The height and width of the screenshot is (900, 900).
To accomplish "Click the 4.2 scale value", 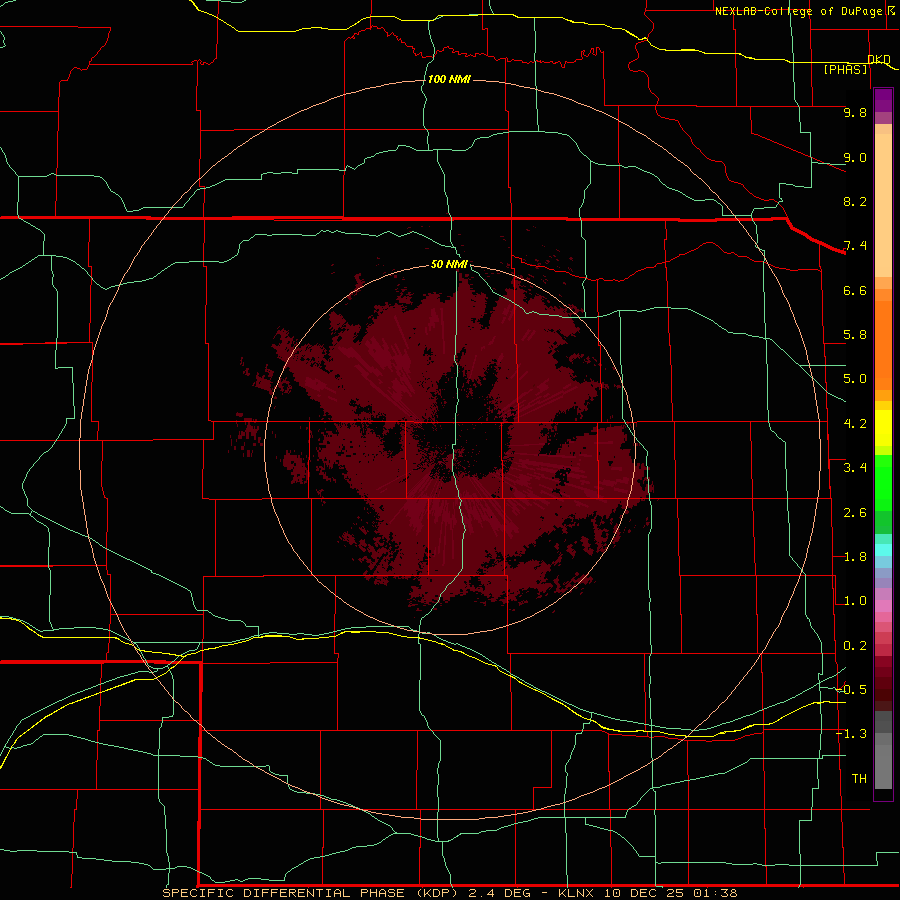I will pyautogui.click(x=855, y=424).
